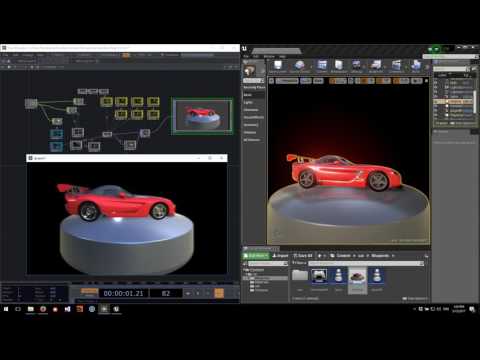
Task: Open the Windows Action Center icon
Action: pos(472,309)
